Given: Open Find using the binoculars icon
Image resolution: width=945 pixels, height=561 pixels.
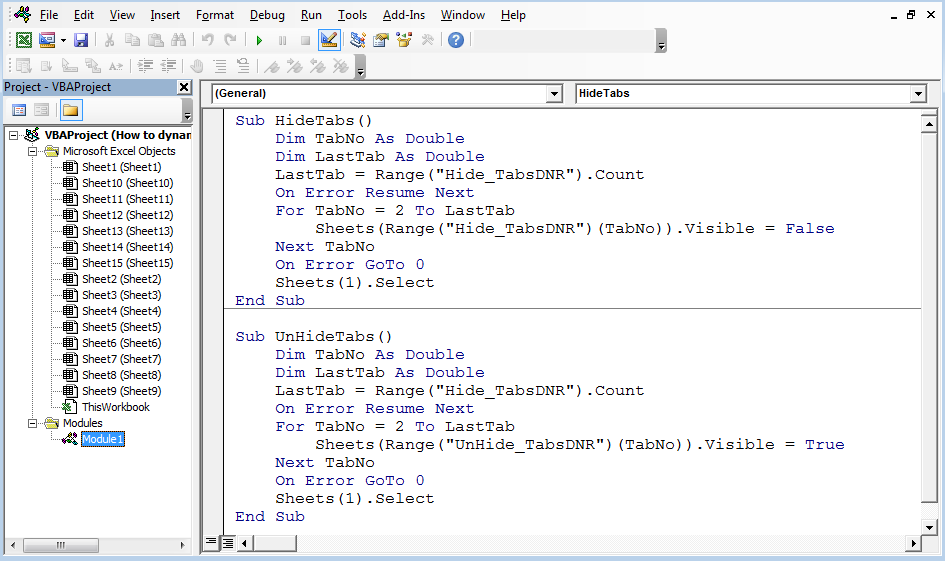Looking at the screenshot, I should 178,40.
